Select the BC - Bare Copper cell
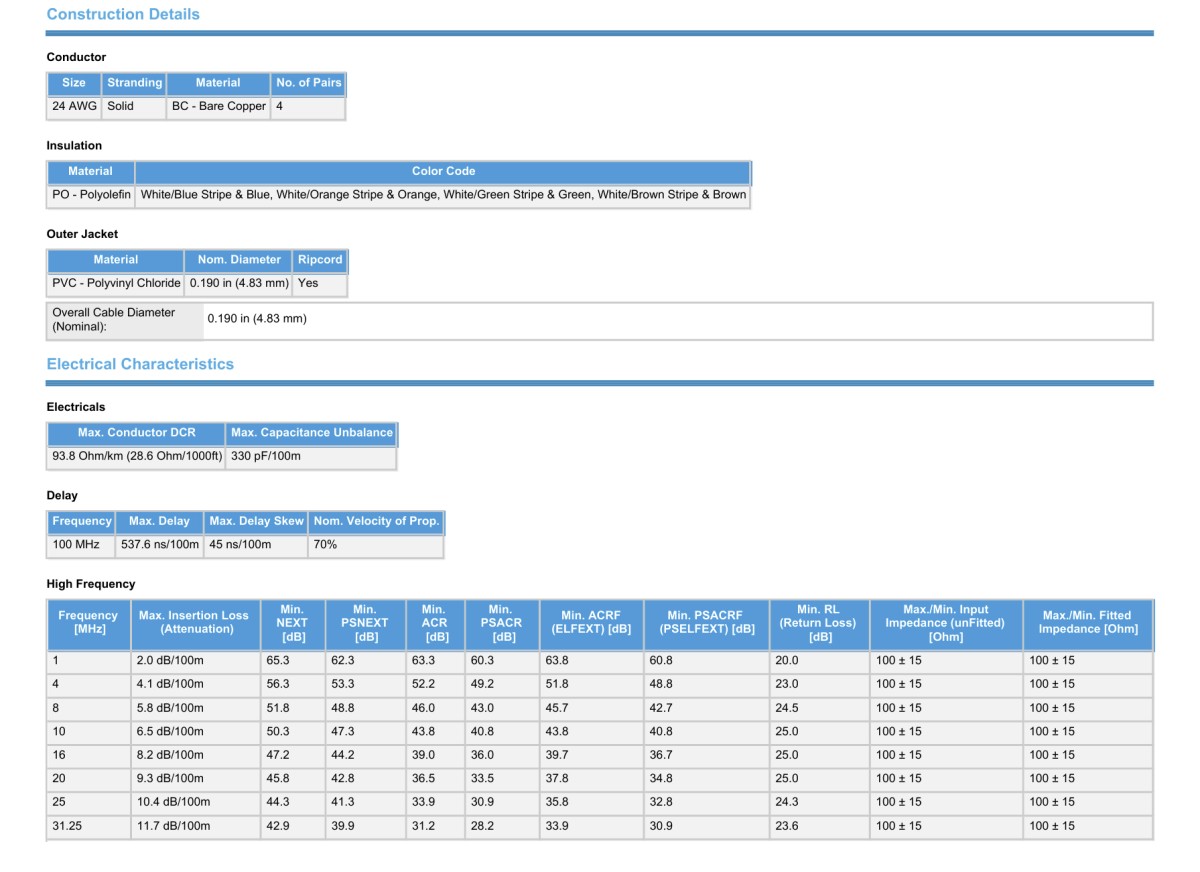This screenshot has width=1200, height=872. click(x=218, y=106)
